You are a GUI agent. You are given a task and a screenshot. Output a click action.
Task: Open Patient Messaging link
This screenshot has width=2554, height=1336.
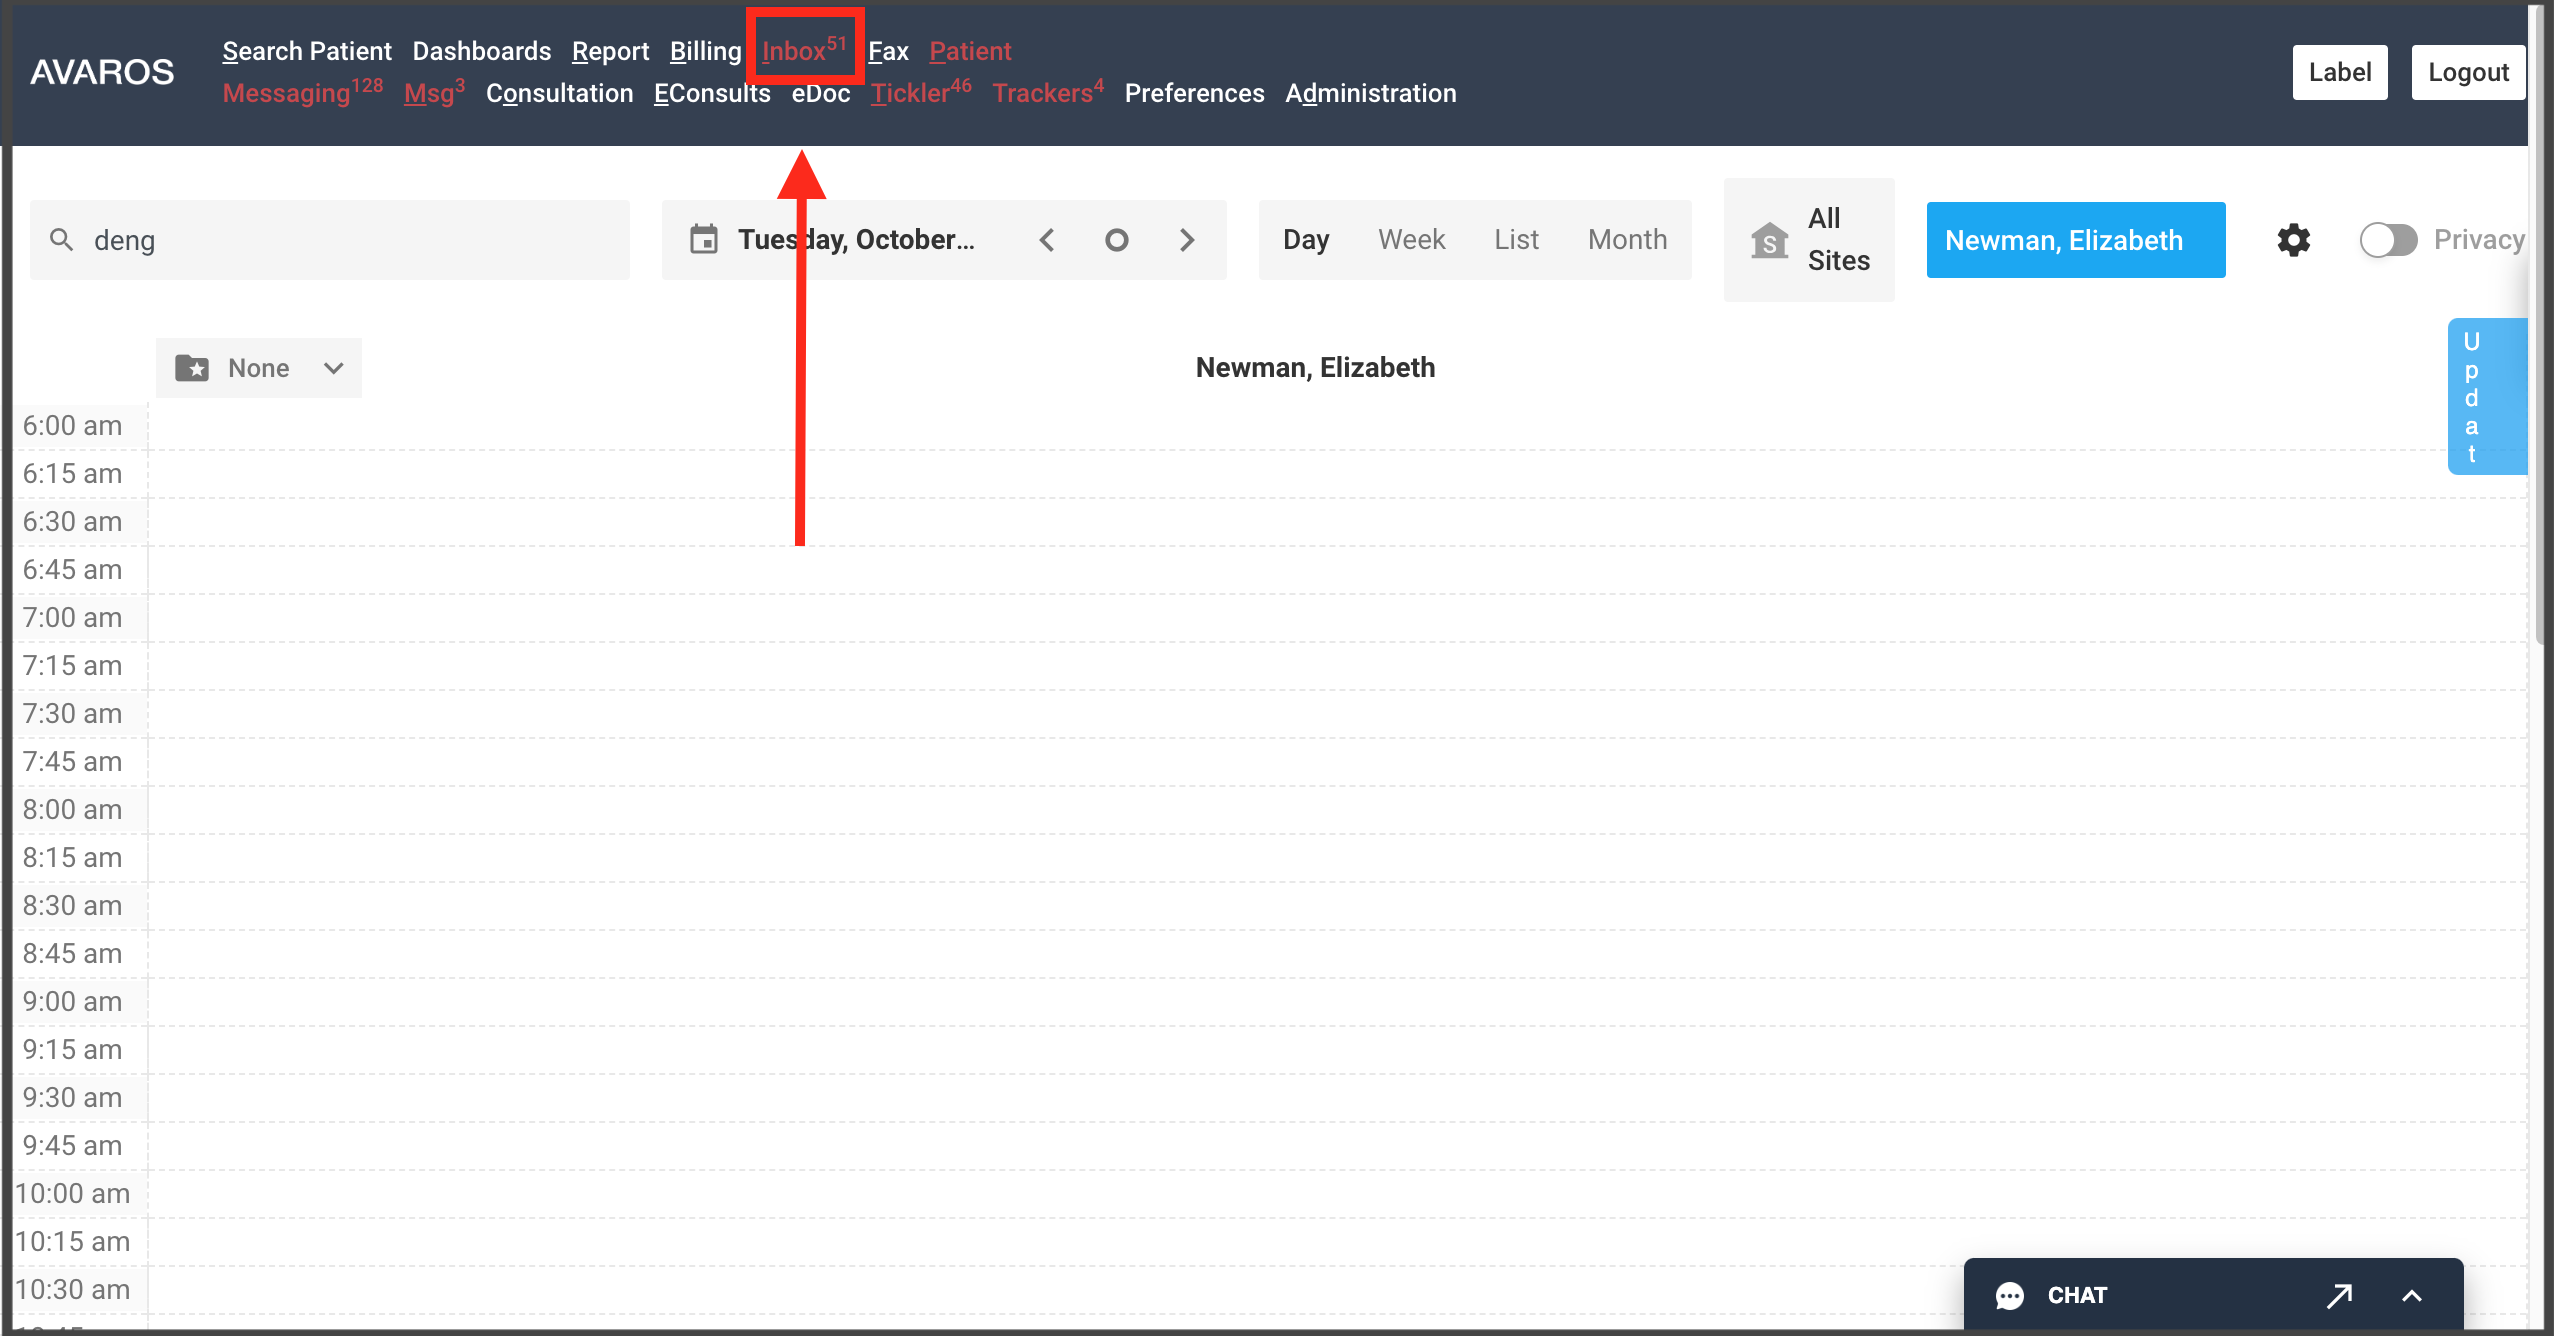[x=302, y=92]
